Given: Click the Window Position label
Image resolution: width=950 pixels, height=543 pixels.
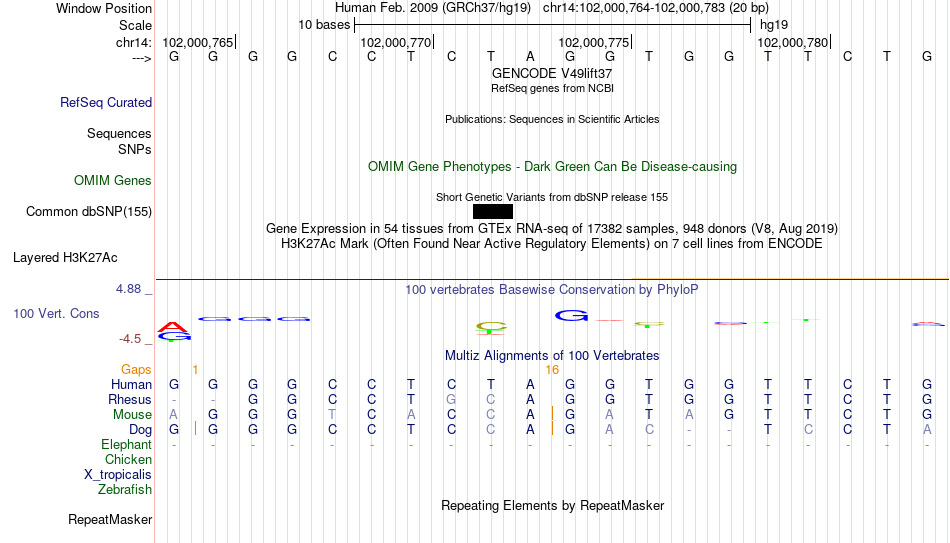Looking at the screenshot, I should (104, 8).
